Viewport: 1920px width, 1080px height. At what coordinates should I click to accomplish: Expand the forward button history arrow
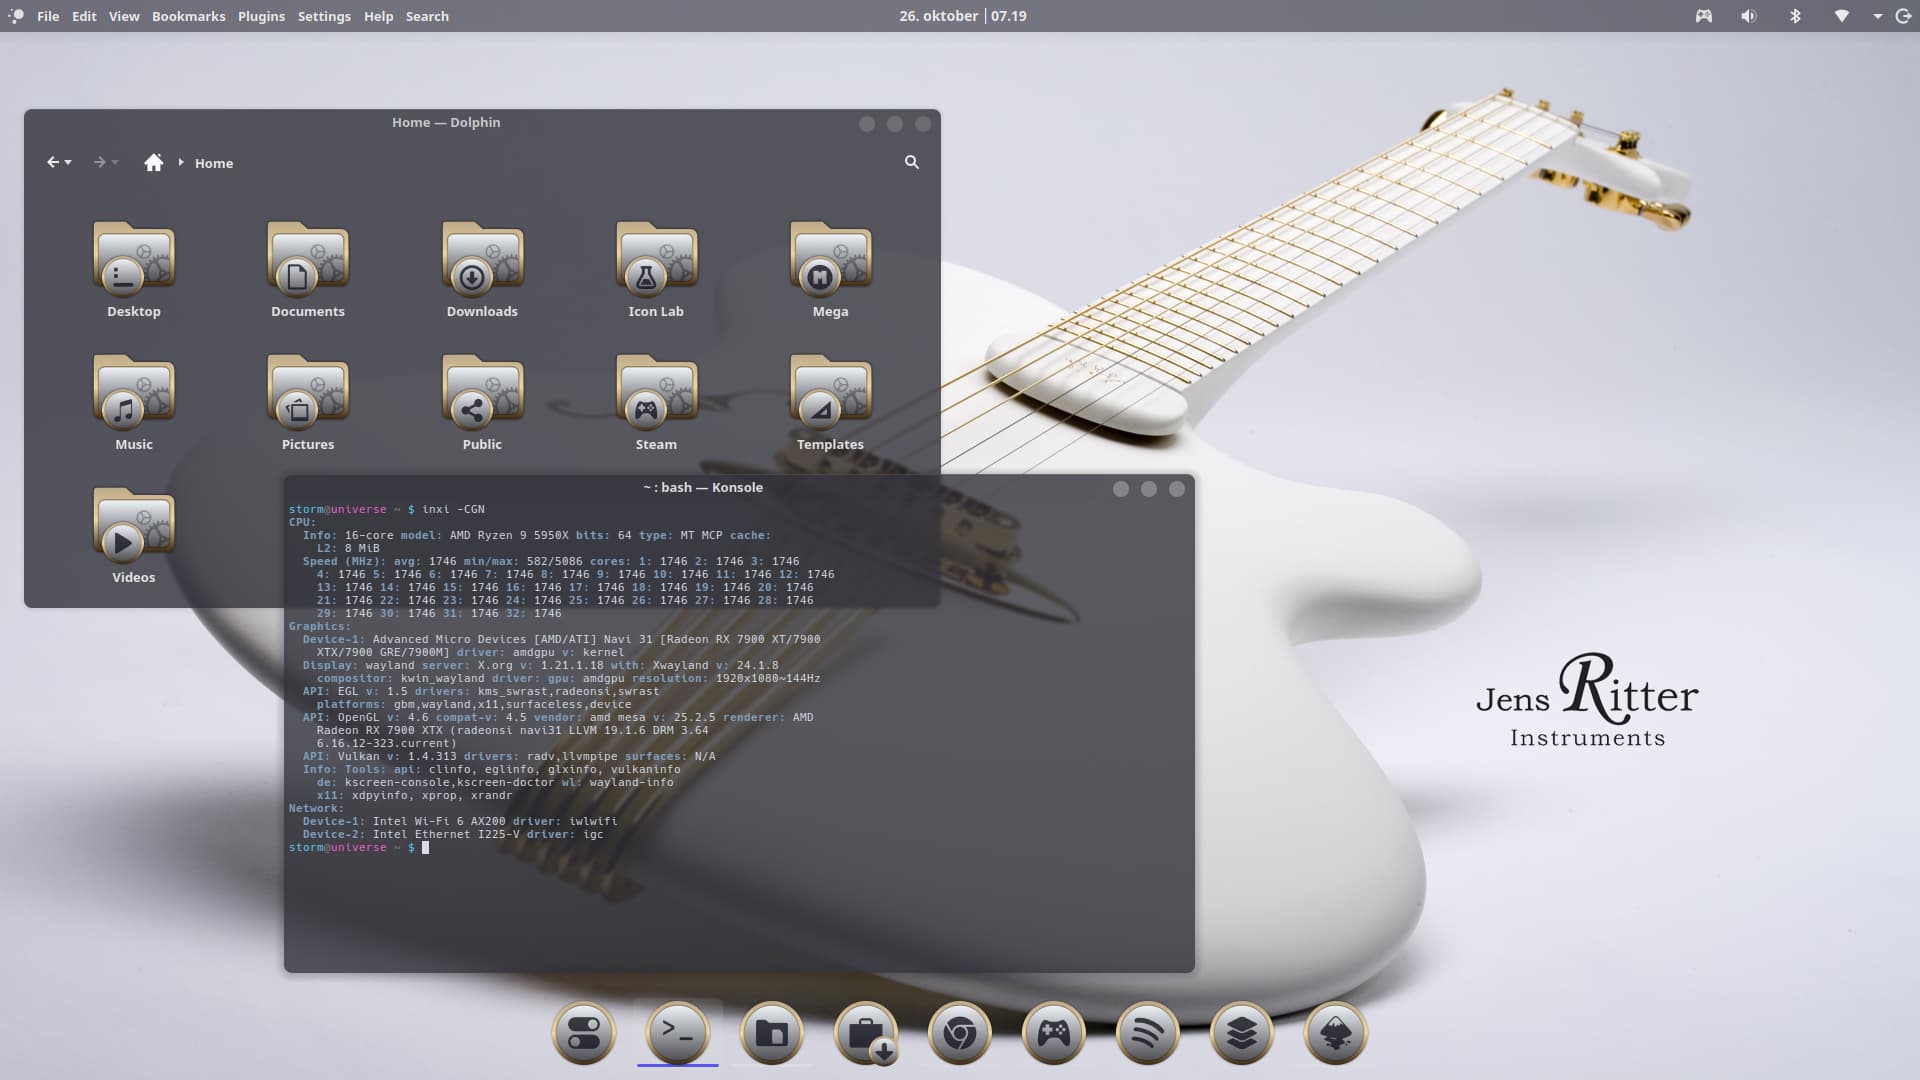tap(115, 162)
